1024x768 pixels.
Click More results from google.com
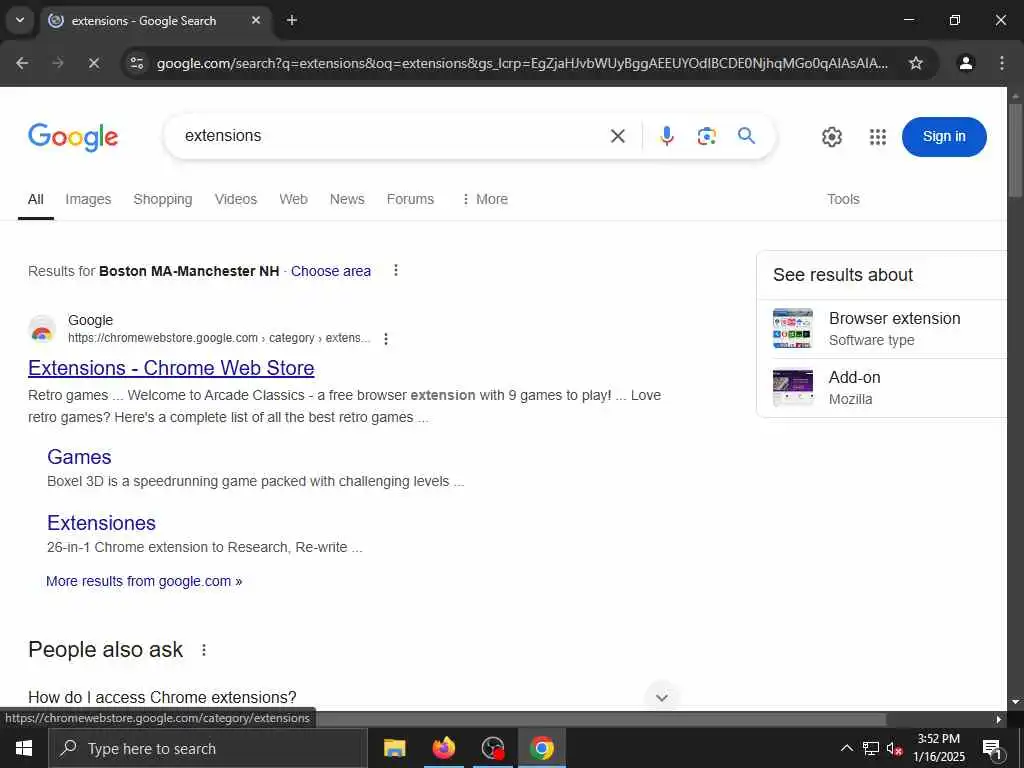click(x=144, y=581)
